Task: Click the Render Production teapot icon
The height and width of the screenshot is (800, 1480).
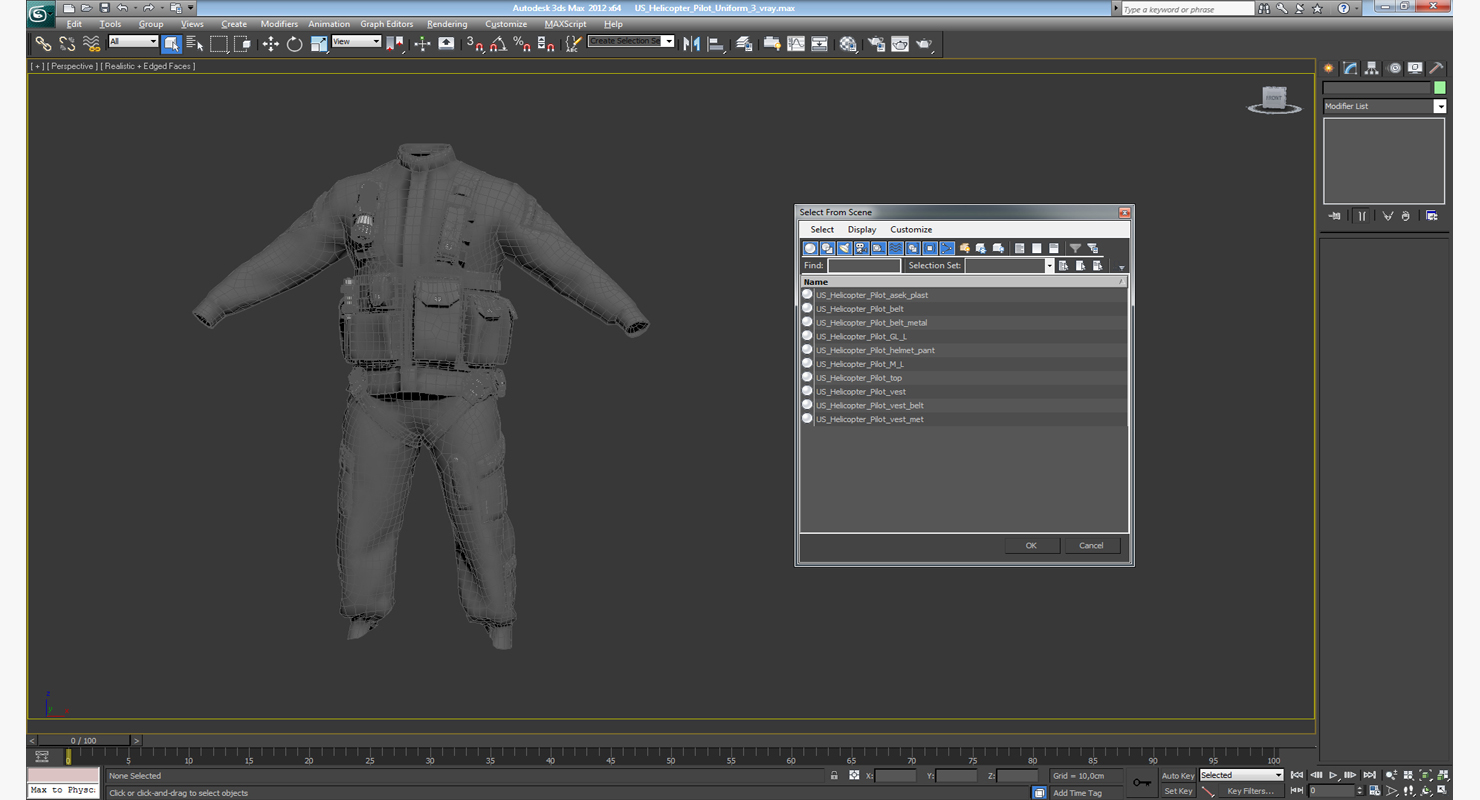Action: (924, 44)
